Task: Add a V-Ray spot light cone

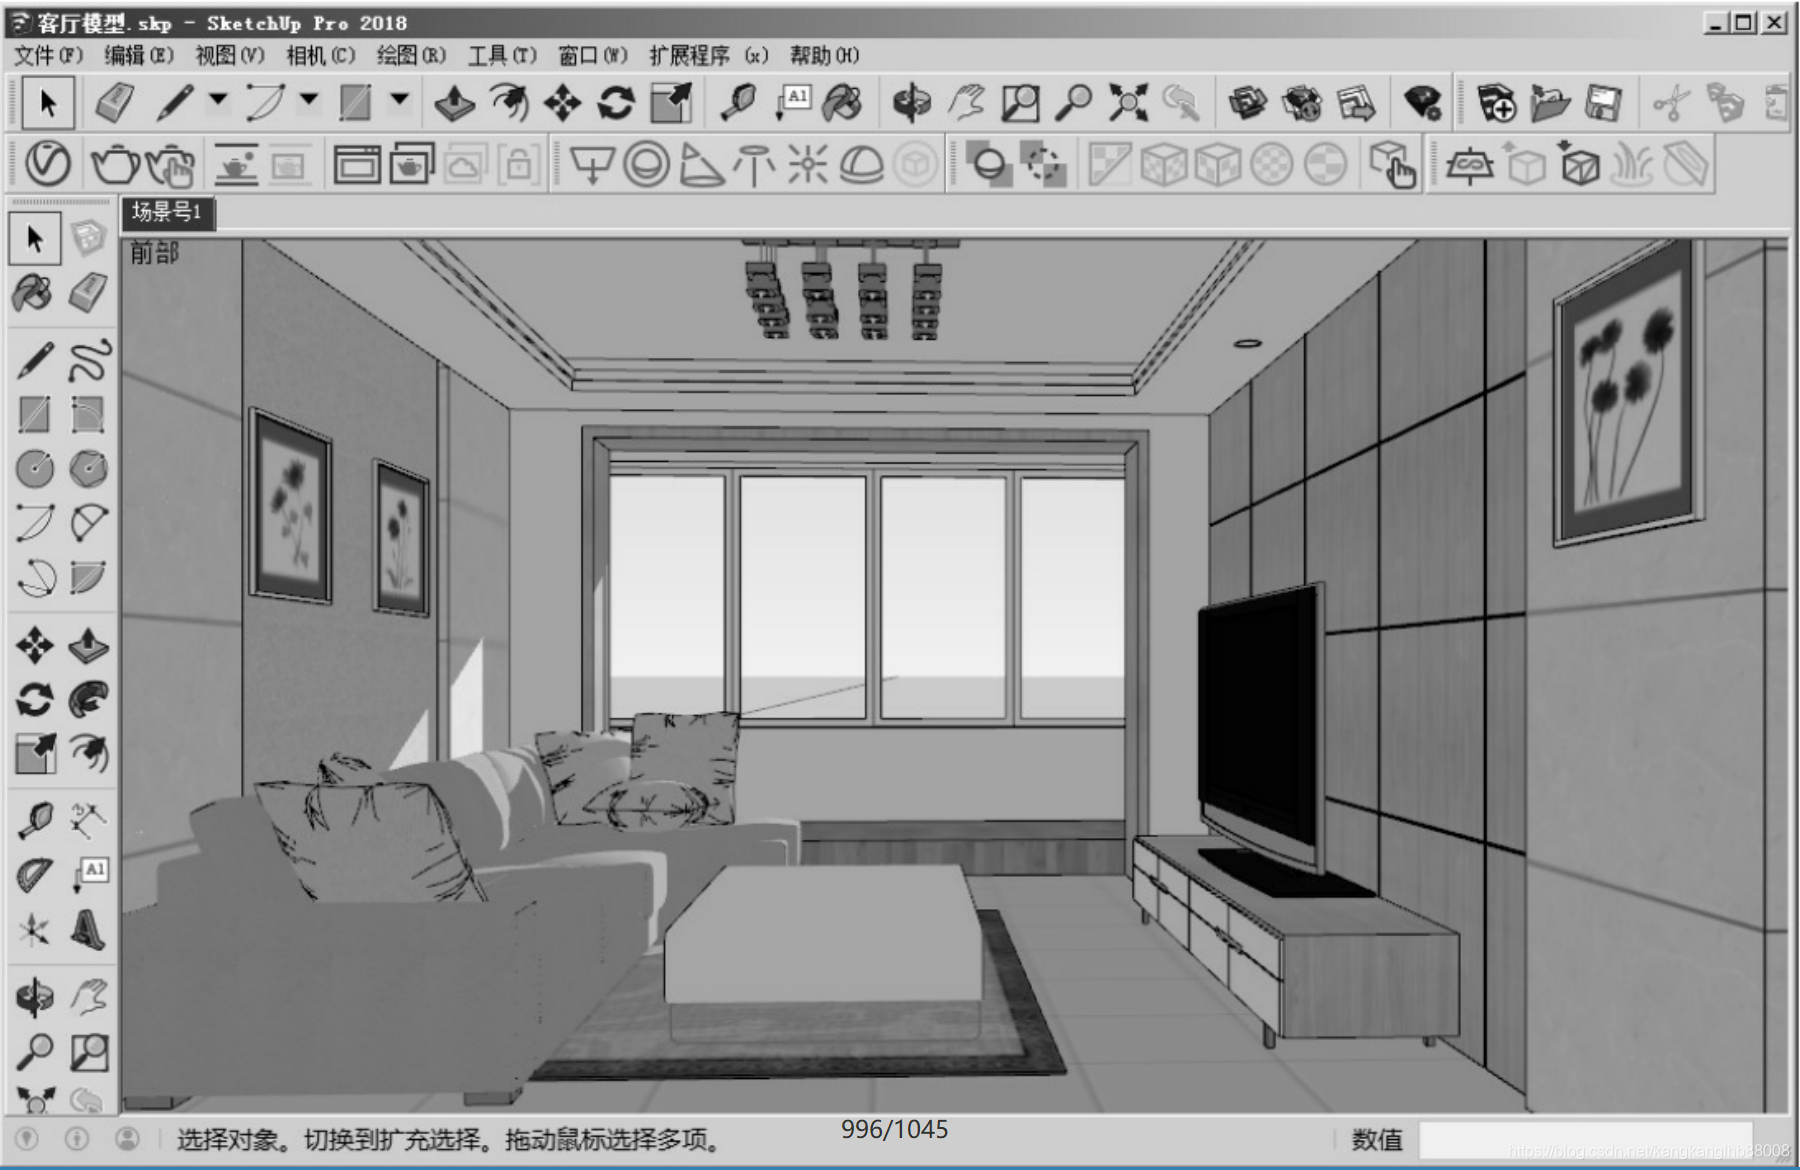Action: [701, 164]
